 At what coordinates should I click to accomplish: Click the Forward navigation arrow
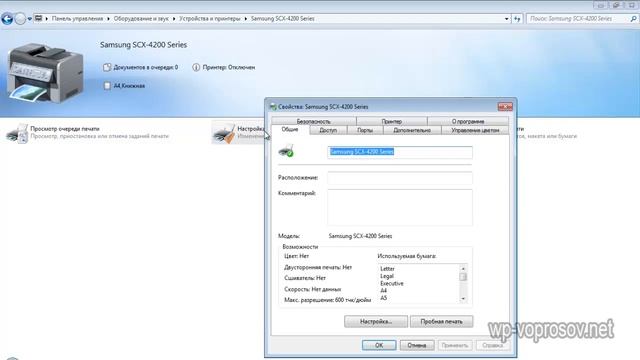click(x=20, y=19)
